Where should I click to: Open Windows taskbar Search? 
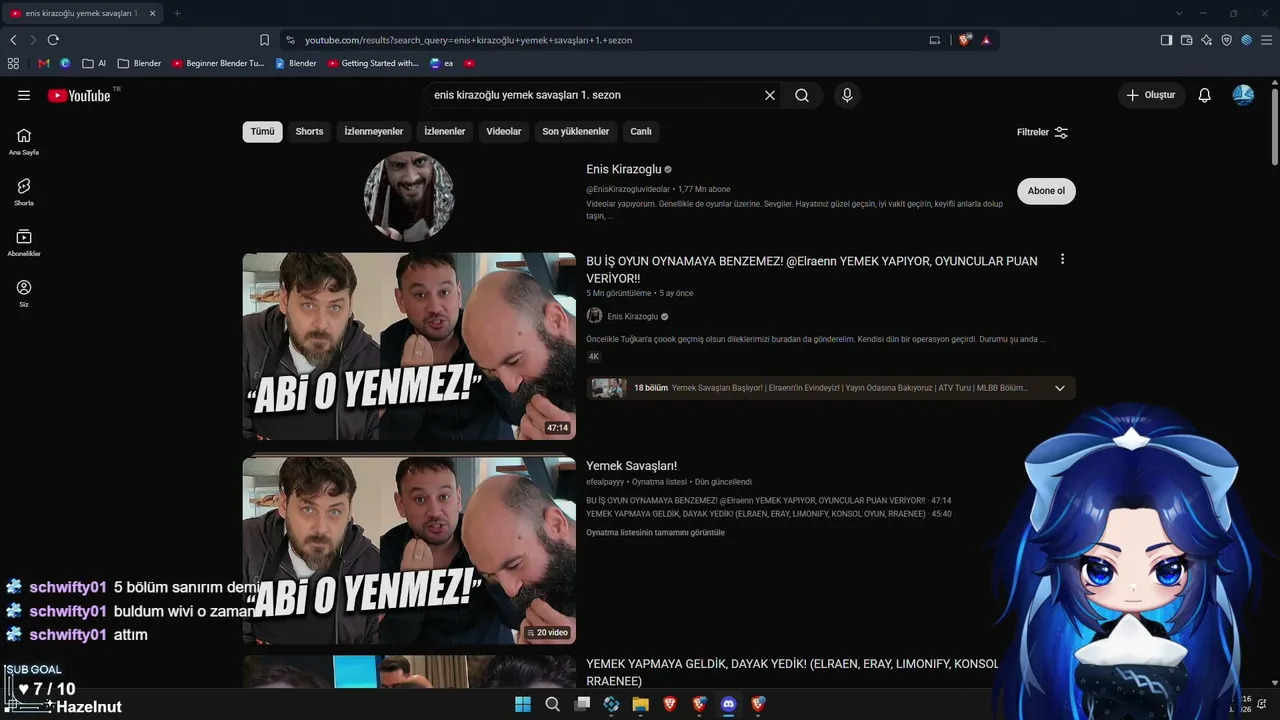tap(553, 704)
